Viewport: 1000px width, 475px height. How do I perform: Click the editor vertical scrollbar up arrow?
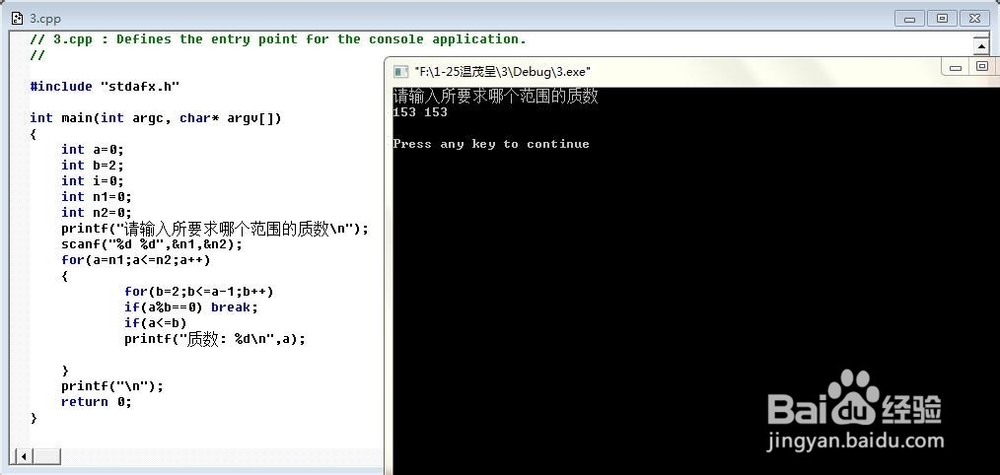tap(981, 46)
